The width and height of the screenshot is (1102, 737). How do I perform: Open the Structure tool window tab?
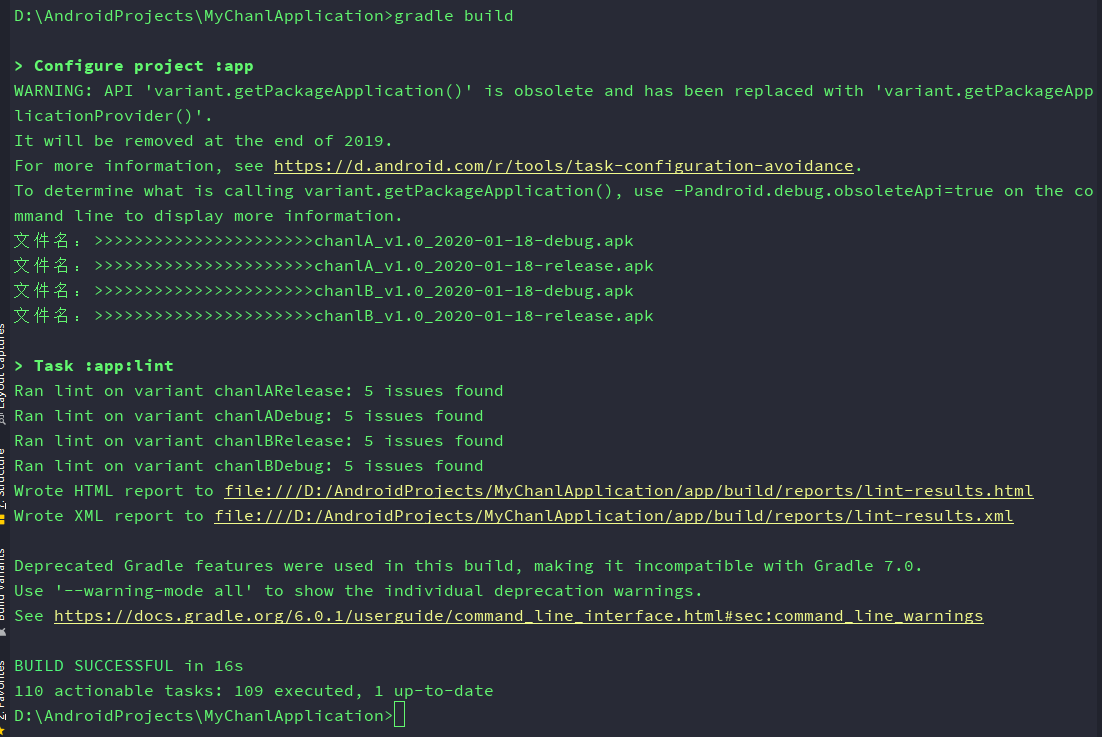pyautogui.click(x=4, y=476)
